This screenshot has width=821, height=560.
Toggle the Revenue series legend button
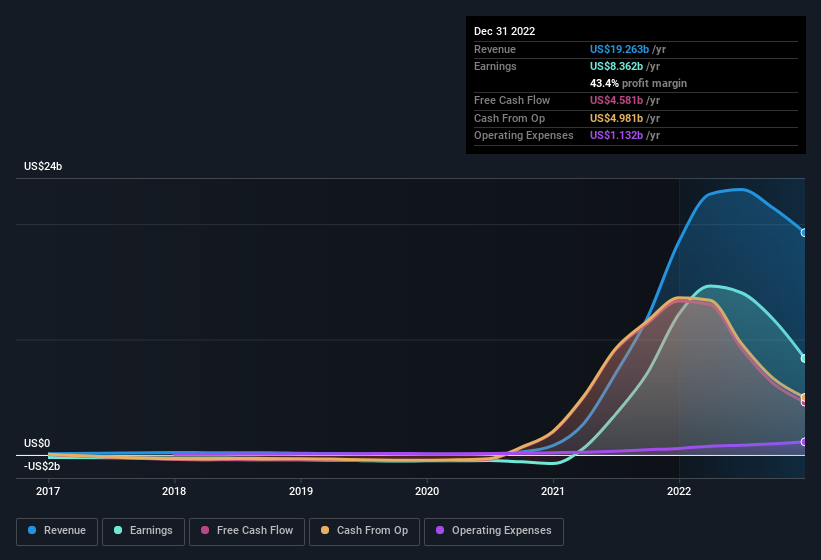(x=57, y=531)
